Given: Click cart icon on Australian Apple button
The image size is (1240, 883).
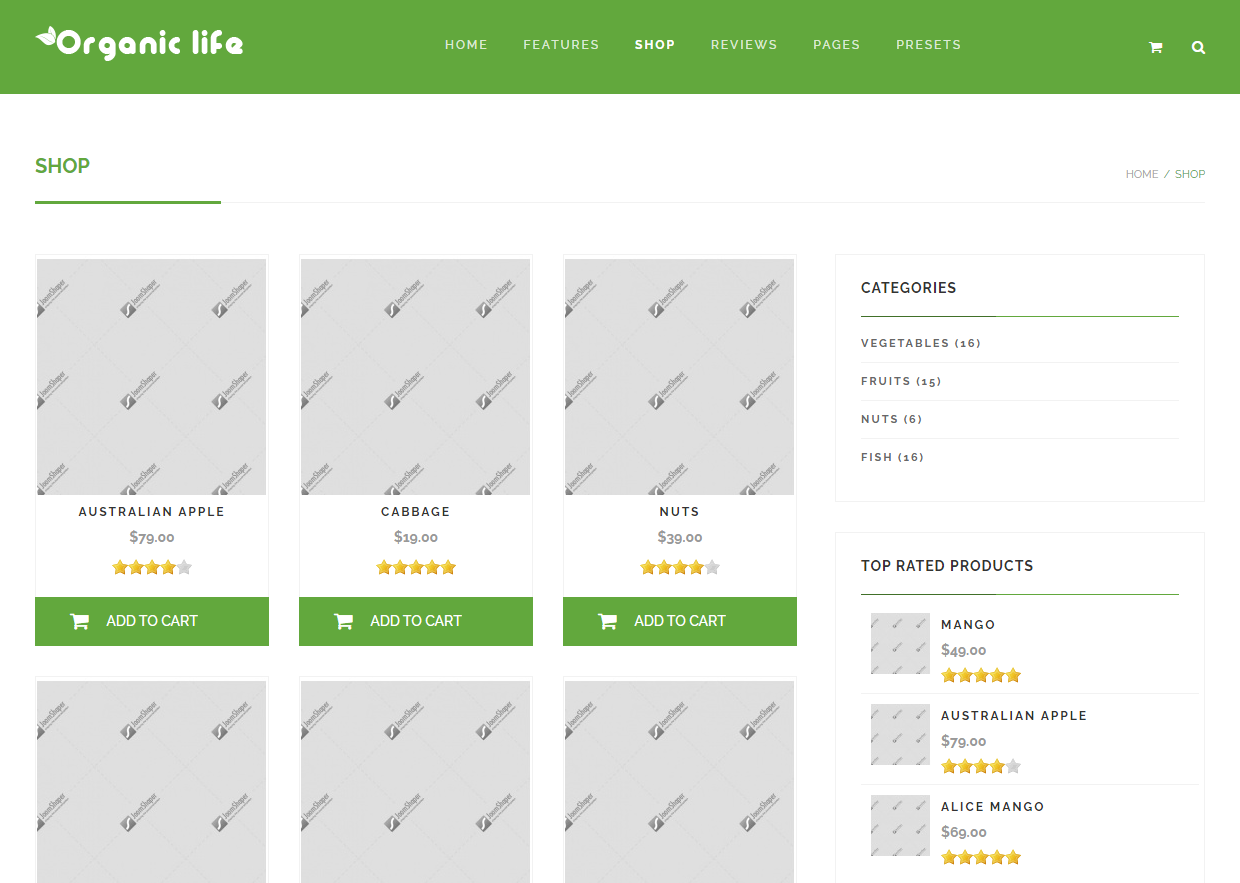Looking at the screenshot, I should (x=80, y=621).
